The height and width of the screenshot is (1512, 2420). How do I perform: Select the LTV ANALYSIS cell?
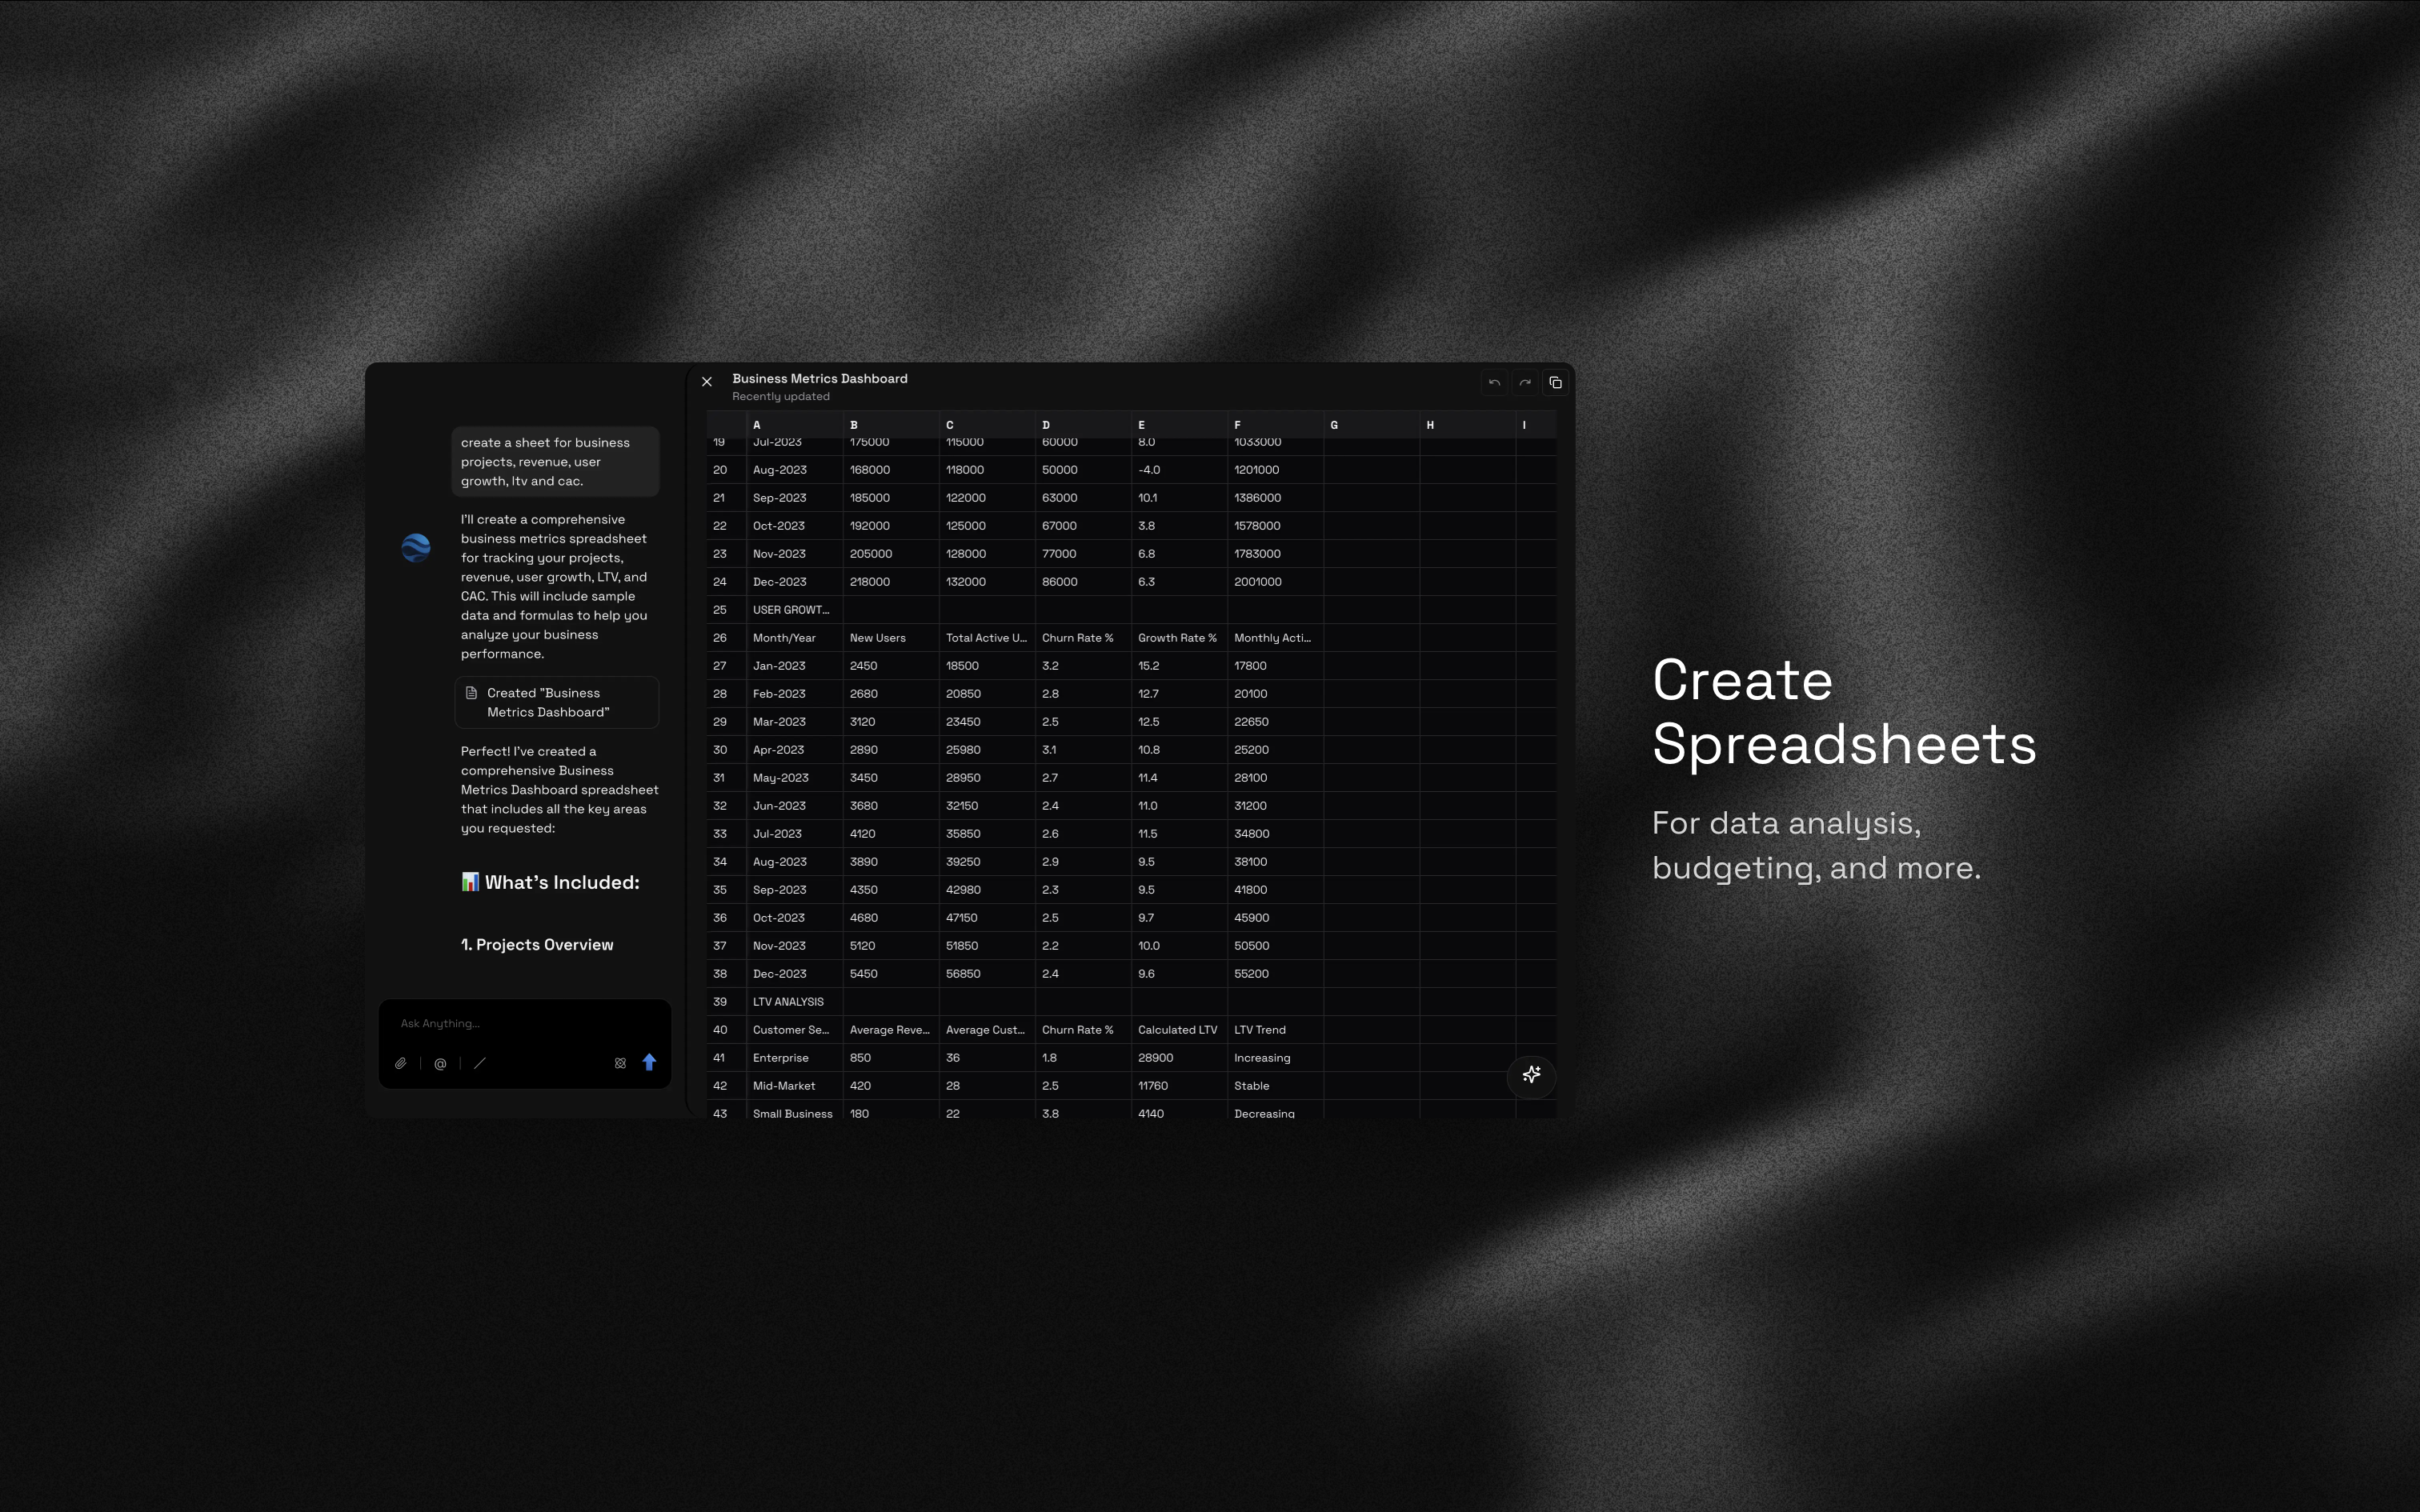[x=789, y=1002]
